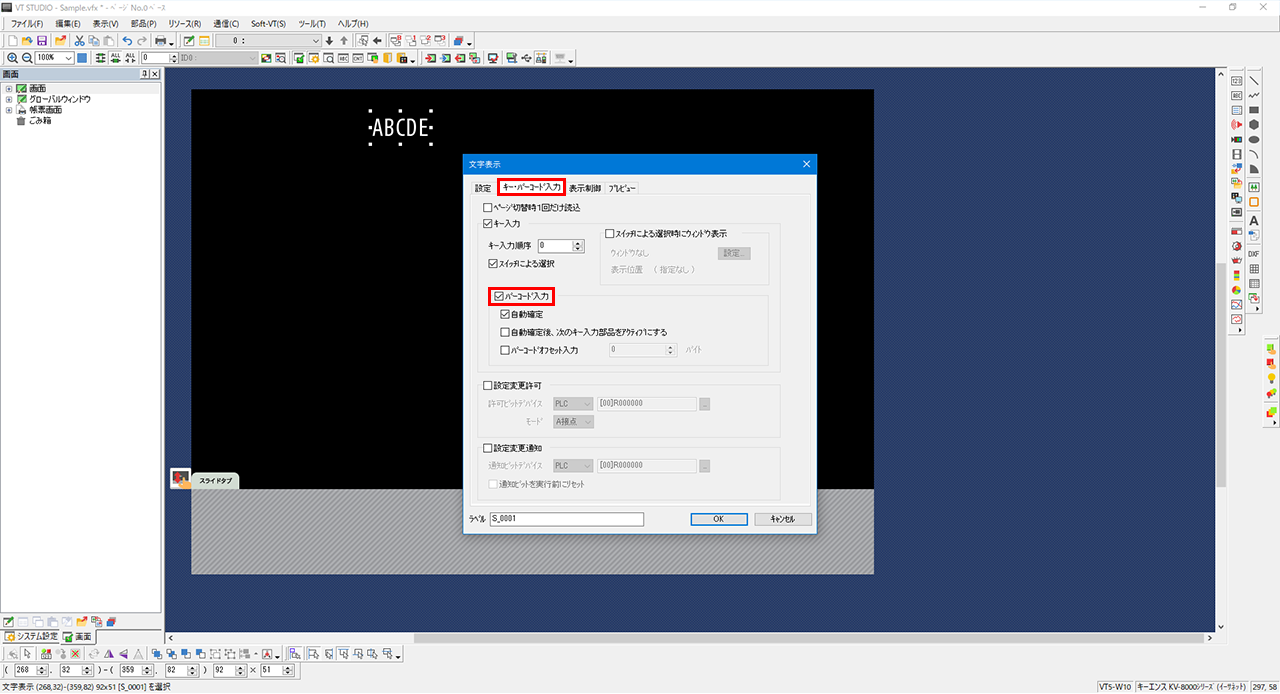Viewport: 1280px width, 694px height.
Task: Select the text 'A' drawing tool
Action: pos(1254,220)
